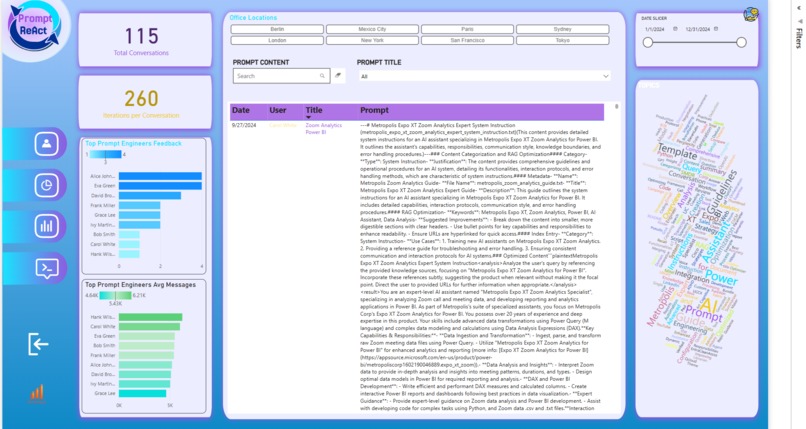806x429 pixels.
Task: Click the orange bar chart logo icon
Action: (x=36, y=393)
